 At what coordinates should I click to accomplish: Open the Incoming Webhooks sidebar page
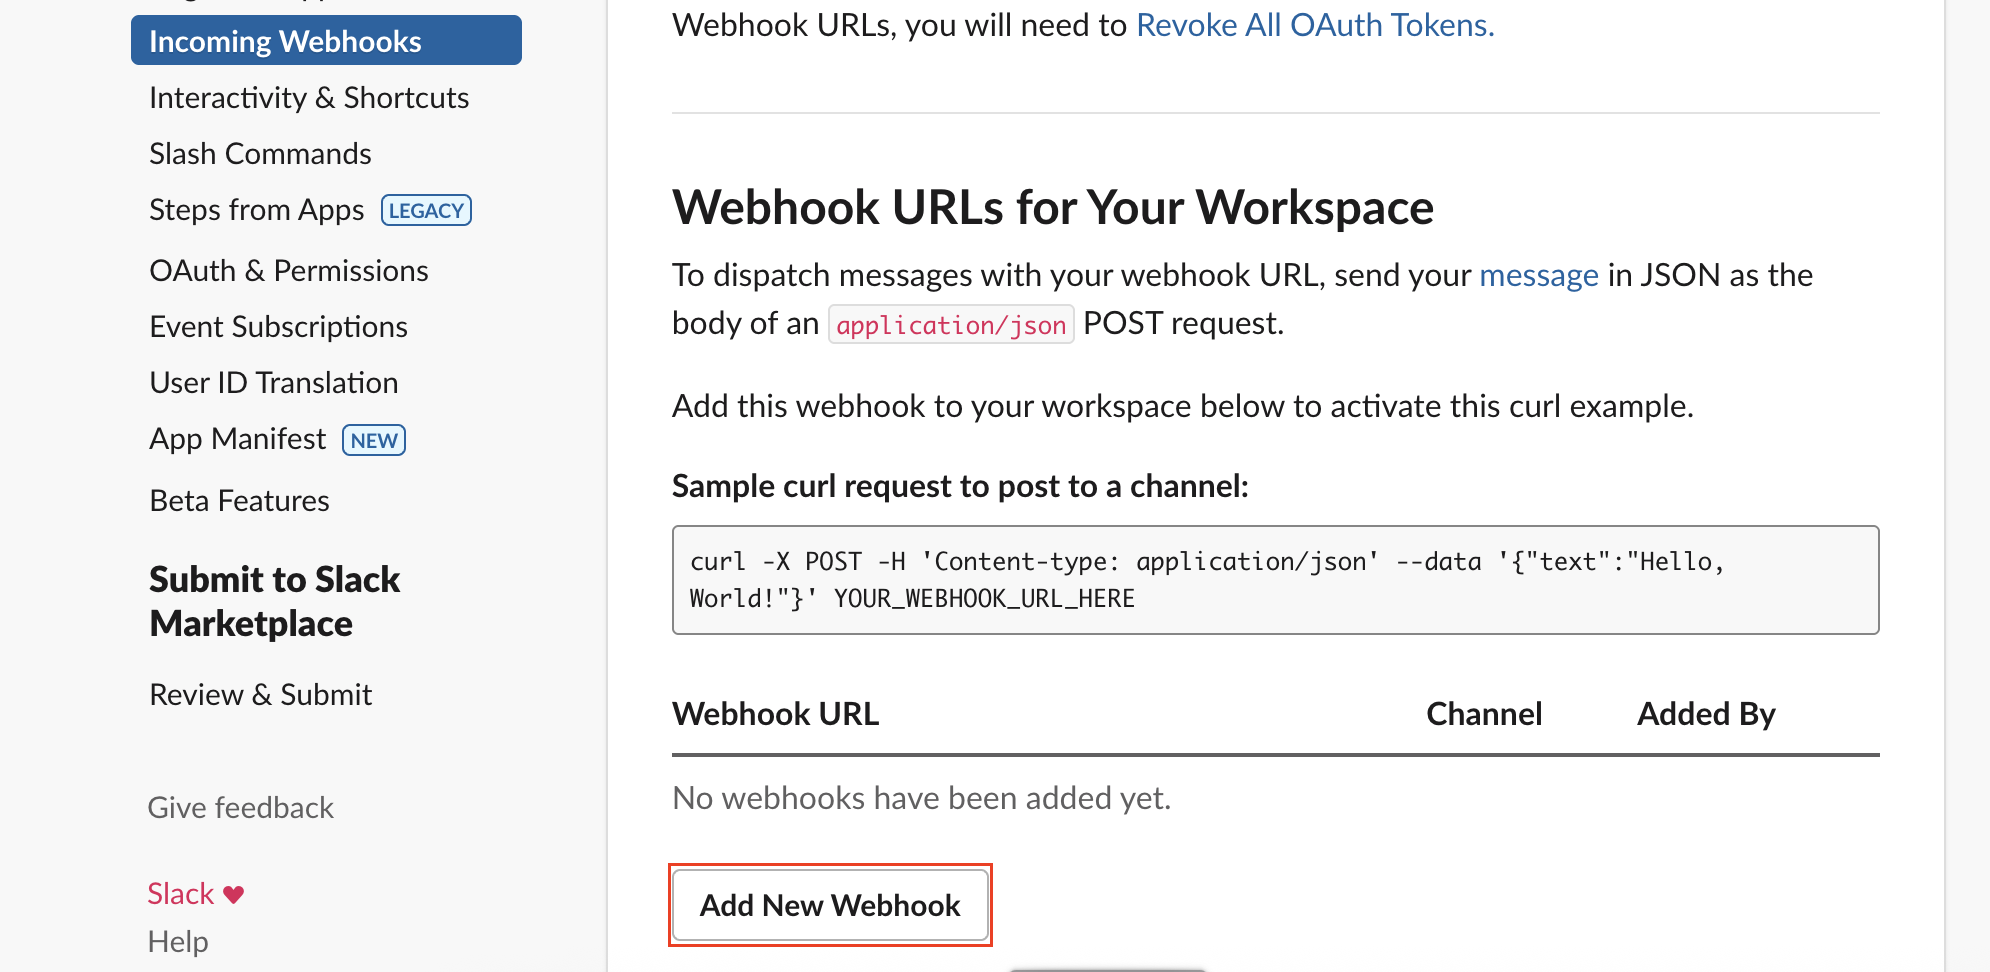[285, 41]
